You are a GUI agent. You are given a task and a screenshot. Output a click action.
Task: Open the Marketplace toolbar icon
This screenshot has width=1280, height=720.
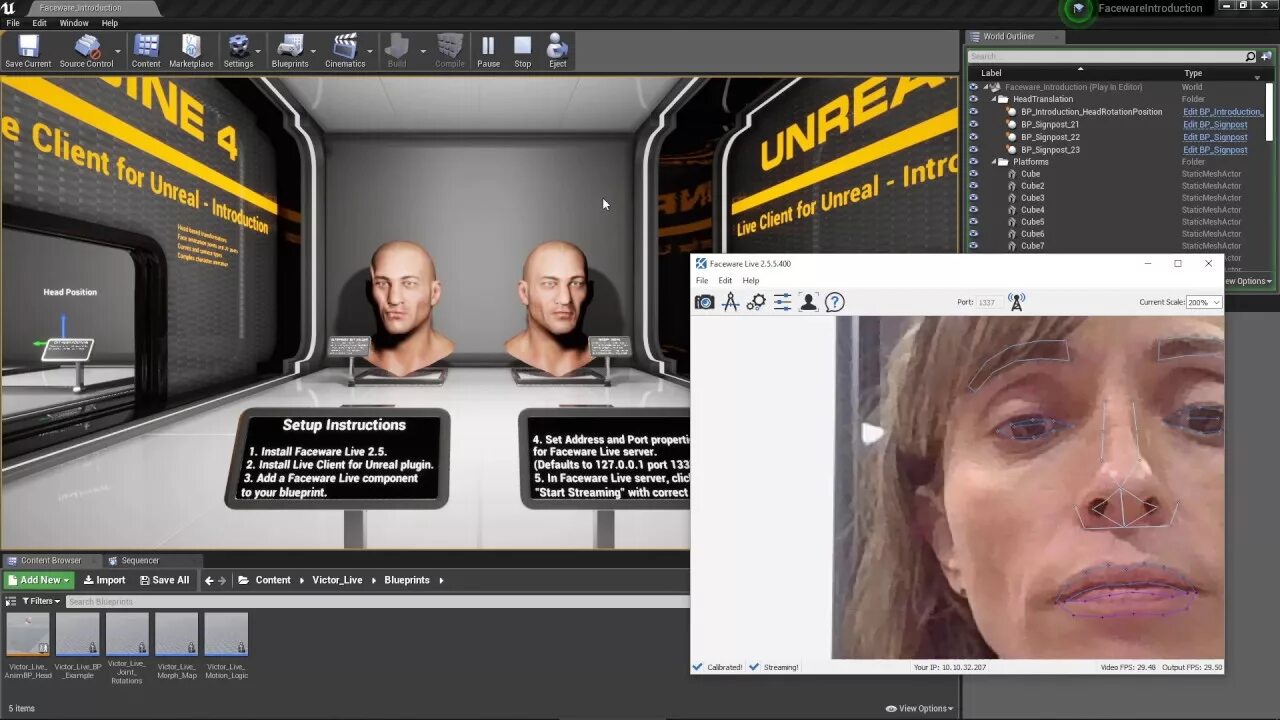(191, 51)
